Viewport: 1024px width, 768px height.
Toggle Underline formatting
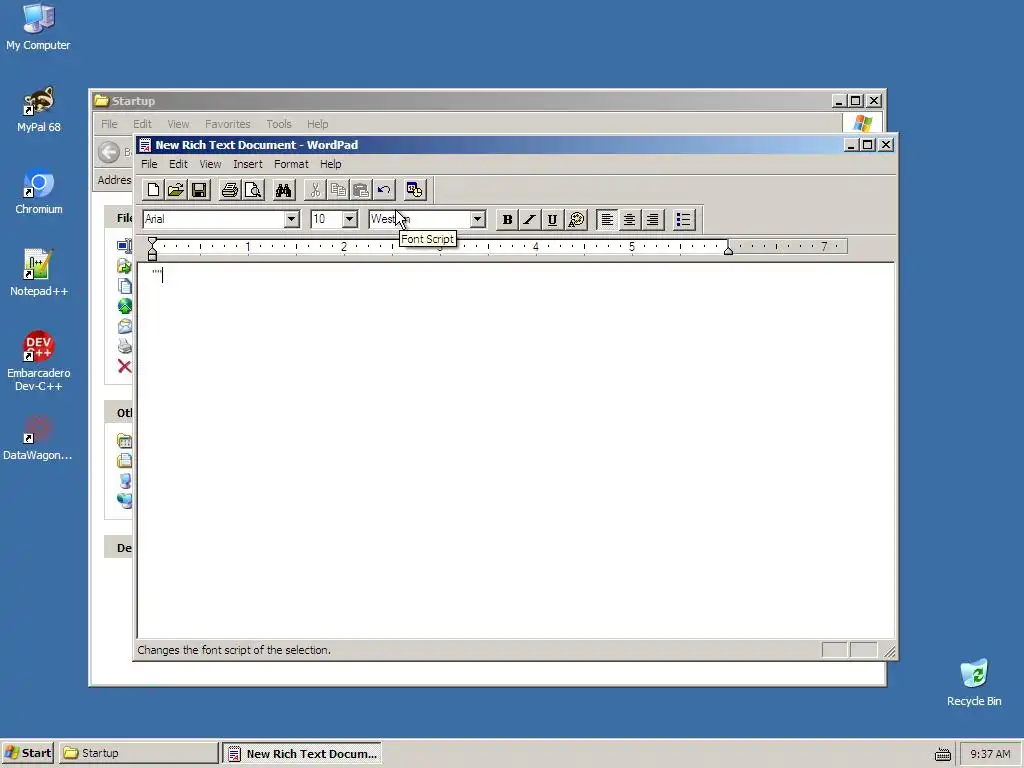552,219
